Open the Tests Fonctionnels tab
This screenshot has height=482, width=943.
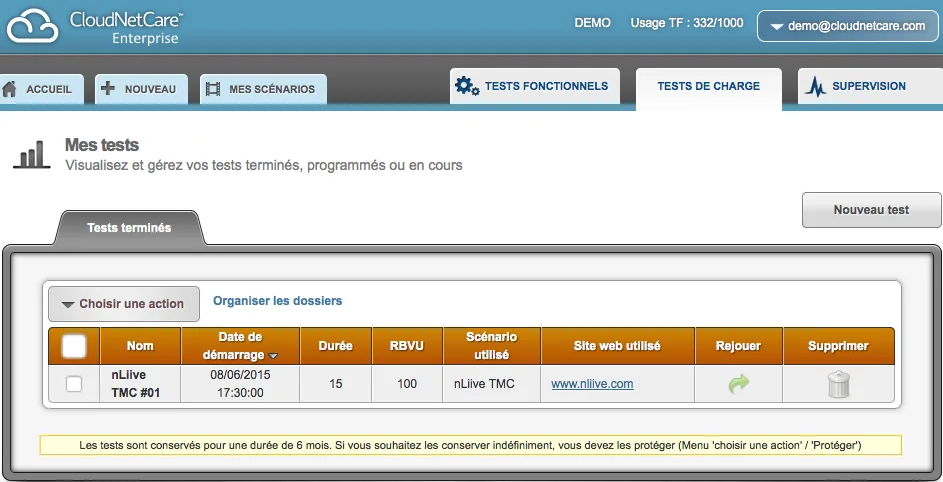535,86
